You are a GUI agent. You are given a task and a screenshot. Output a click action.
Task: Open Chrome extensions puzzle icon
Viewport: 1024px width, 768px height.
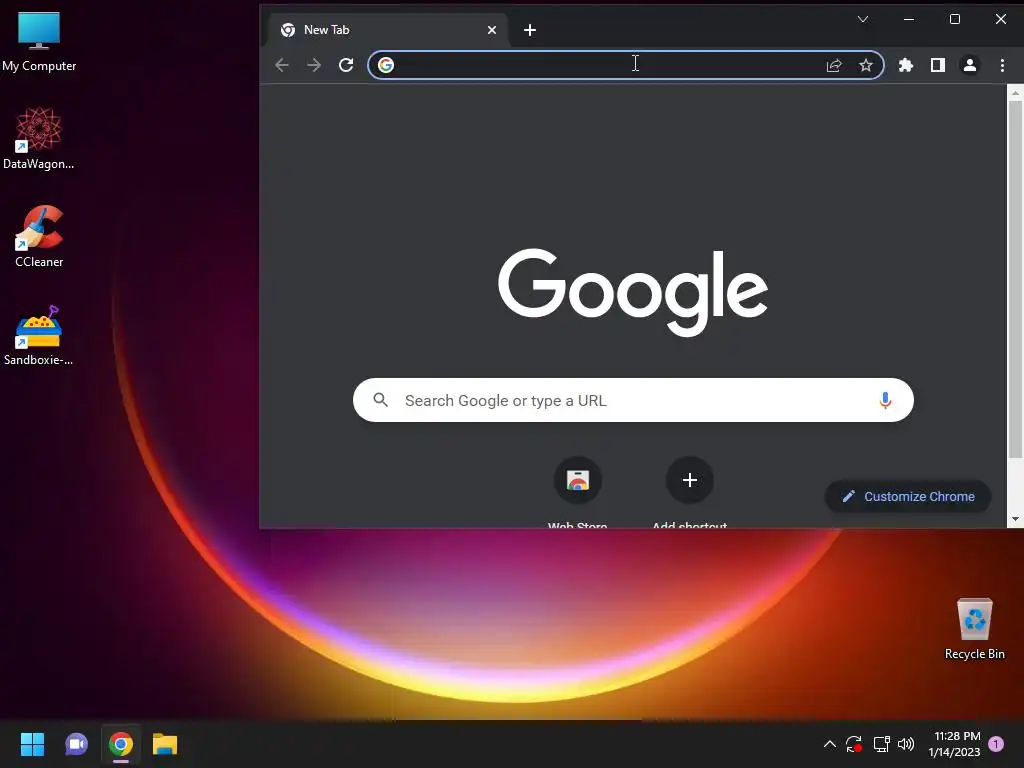pyautogui.click(x=906, y=65)
